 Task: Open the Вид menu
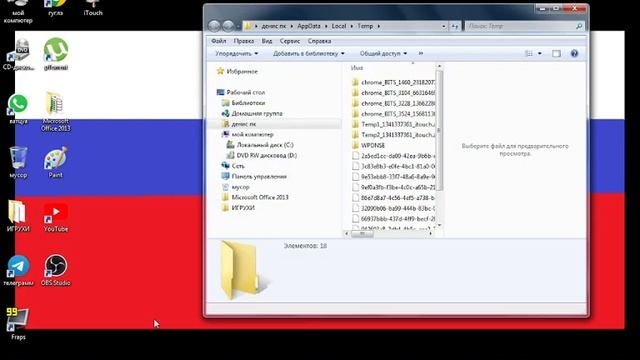267,41
